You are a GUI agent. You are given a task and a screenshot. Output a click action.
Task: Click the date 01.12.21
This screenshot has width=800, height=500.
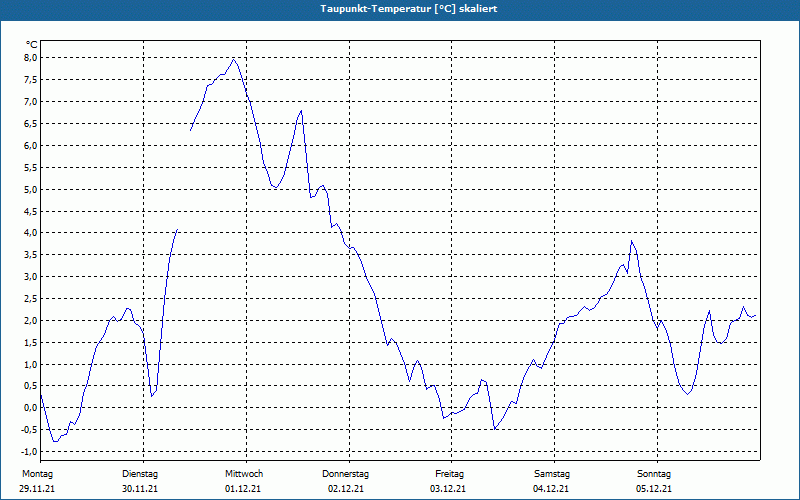[x=243, y=489]
